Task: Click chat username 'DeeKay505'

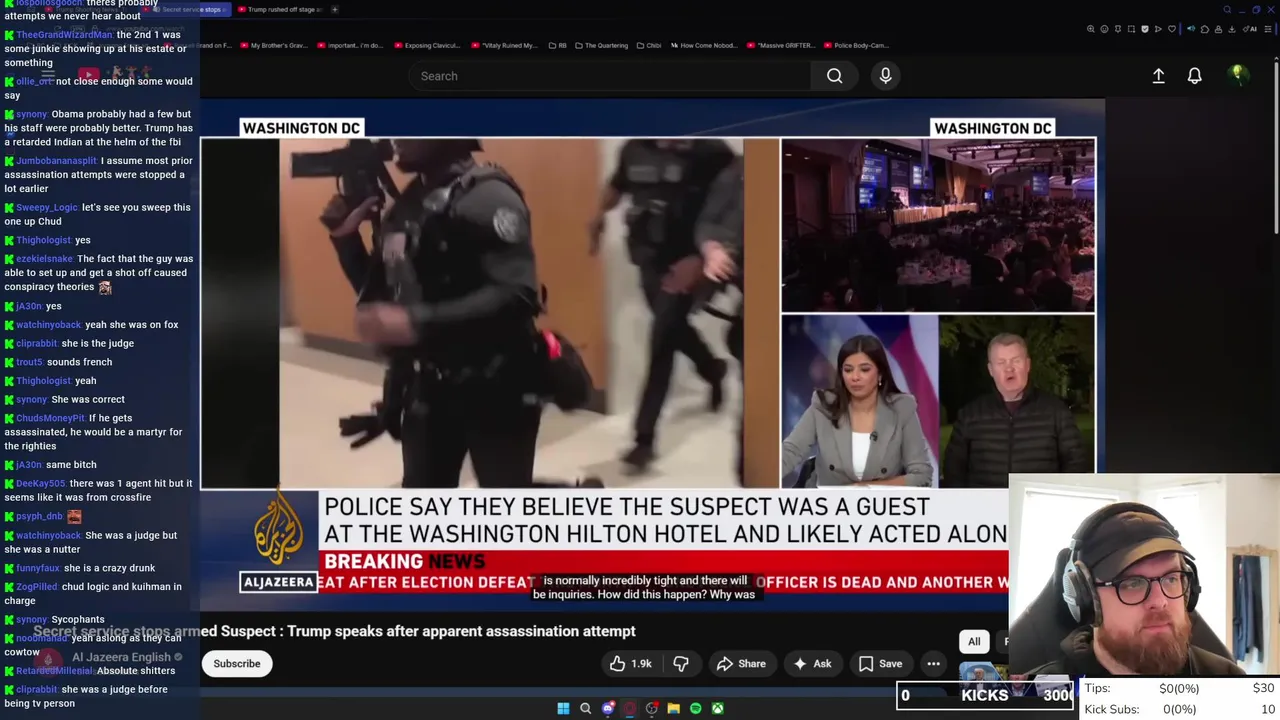Action: coord(40,483)
